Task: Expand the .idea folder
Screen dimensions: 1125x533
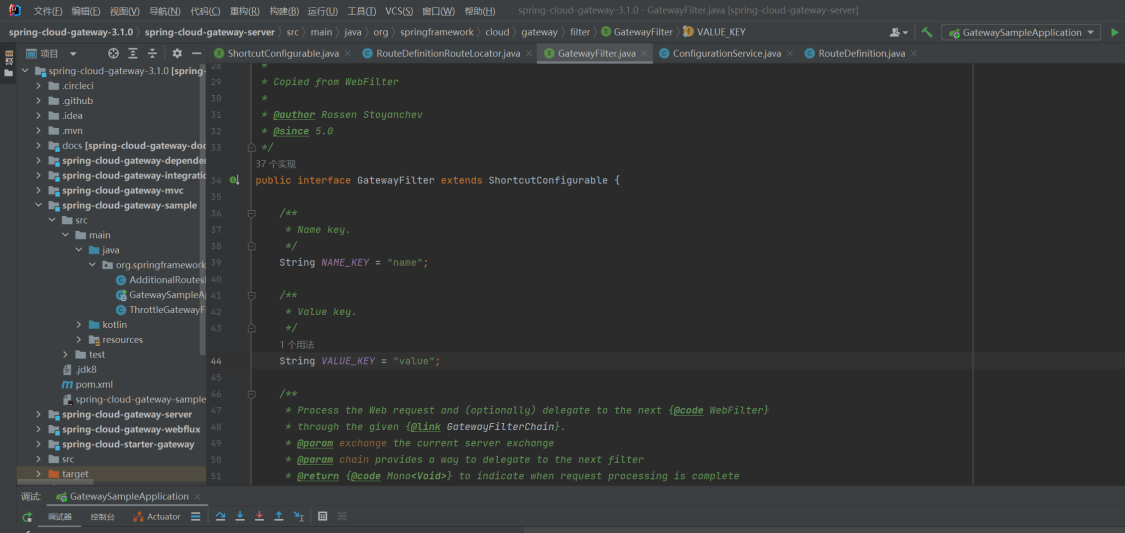Action: (x=39, y=116)
